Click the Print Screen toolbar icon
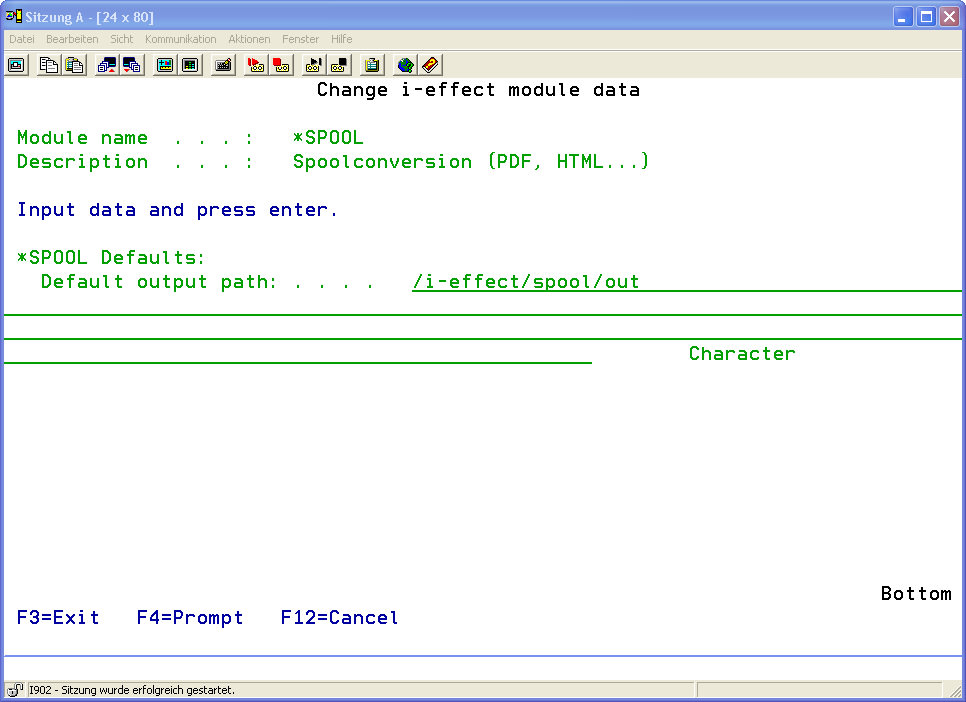Viewport: 966px width, 702px height. (x=16, y=65)
